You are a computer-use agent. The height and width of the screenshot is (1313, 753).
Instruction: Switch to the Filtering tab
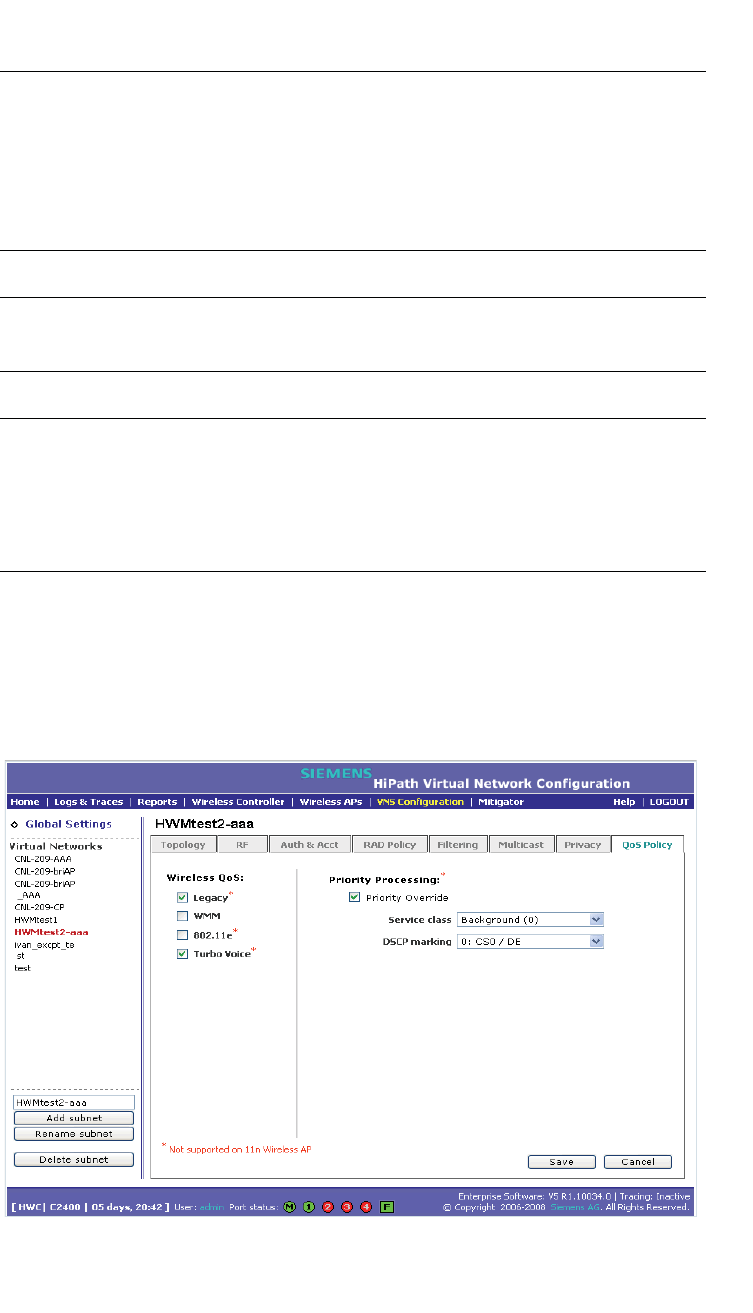458,845
